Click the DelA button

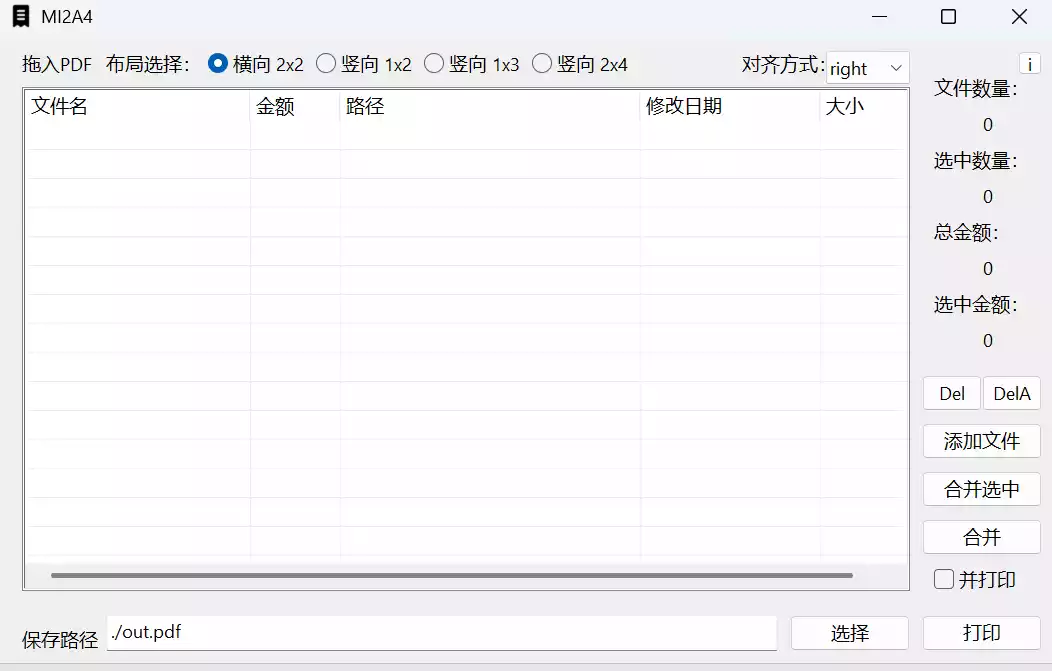1011,393
